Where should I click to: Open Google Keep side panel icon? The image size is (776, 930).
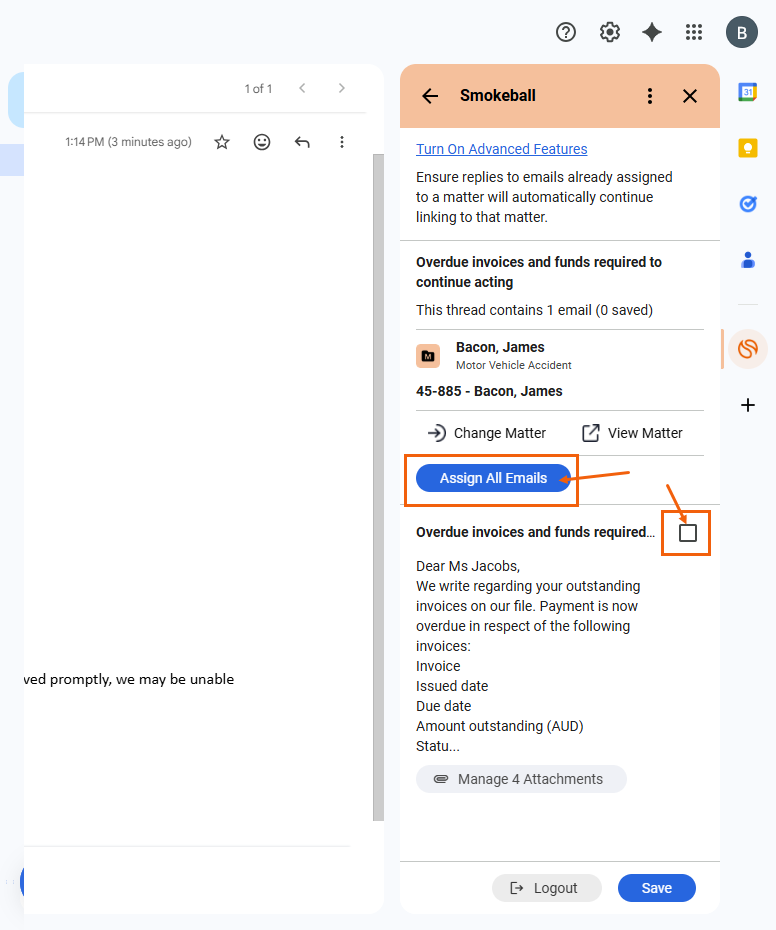tap(748, 148)
